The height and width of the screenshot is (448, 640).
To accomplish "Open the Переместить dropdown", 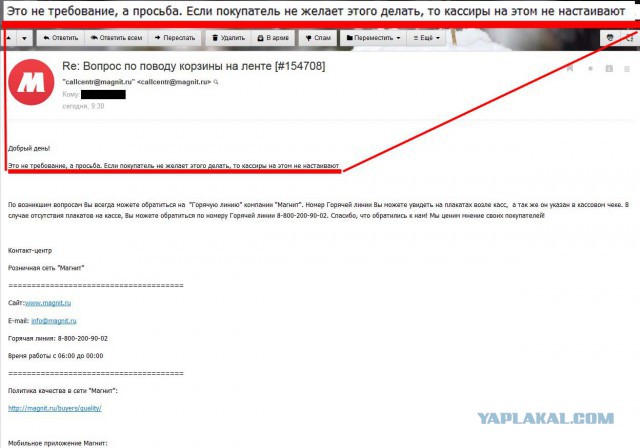I will (373, 38).
